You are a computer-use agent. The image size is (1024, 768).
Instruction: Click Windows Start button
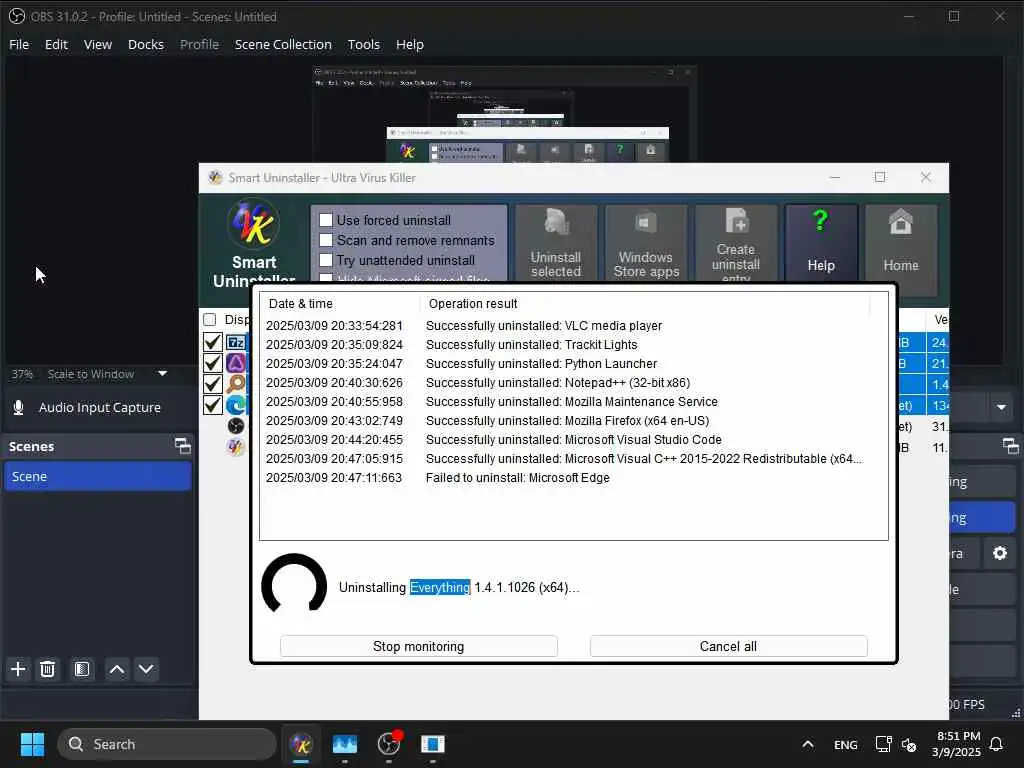point(32,744)
